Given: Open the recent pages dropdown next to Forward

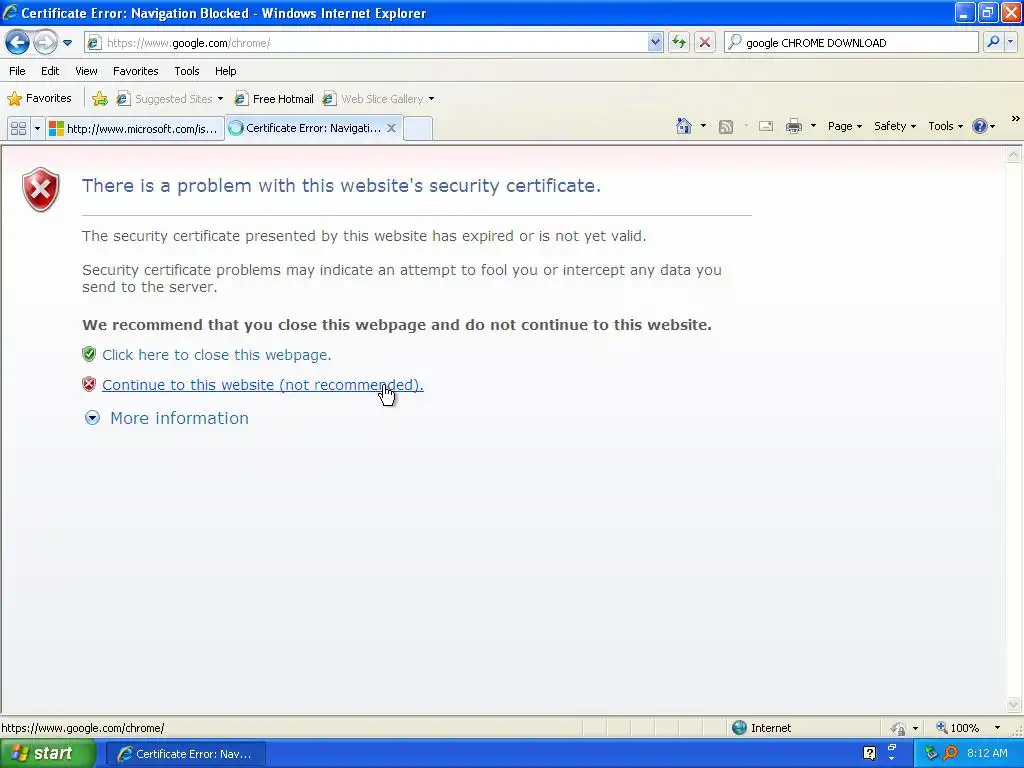Looking at the screenshot, I should click(67, 43).
